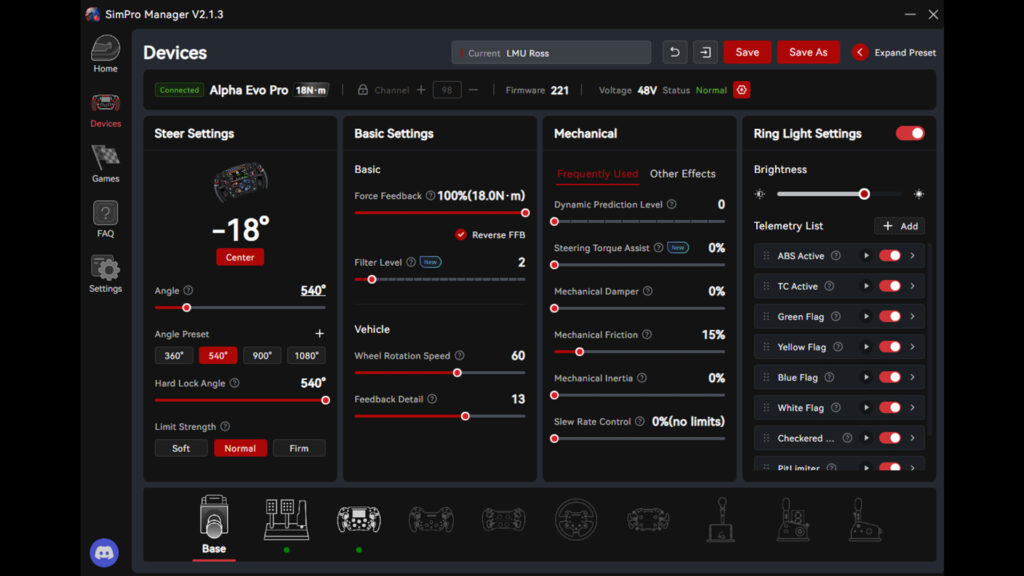Expand the TC Active telemetry chevron
Viewport: 1024px width, 576px height.
(x=912, y=286)
